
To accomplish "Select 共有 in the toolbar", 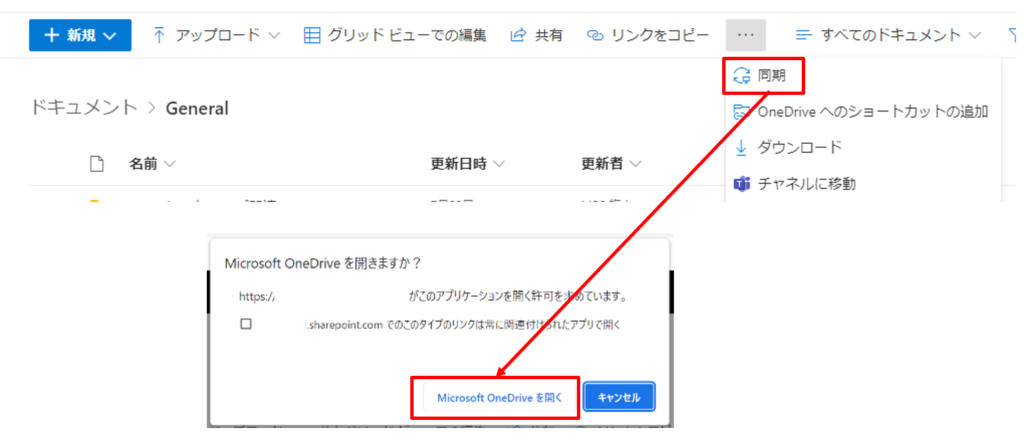I will pyautogui.click(x=536, y=35).
